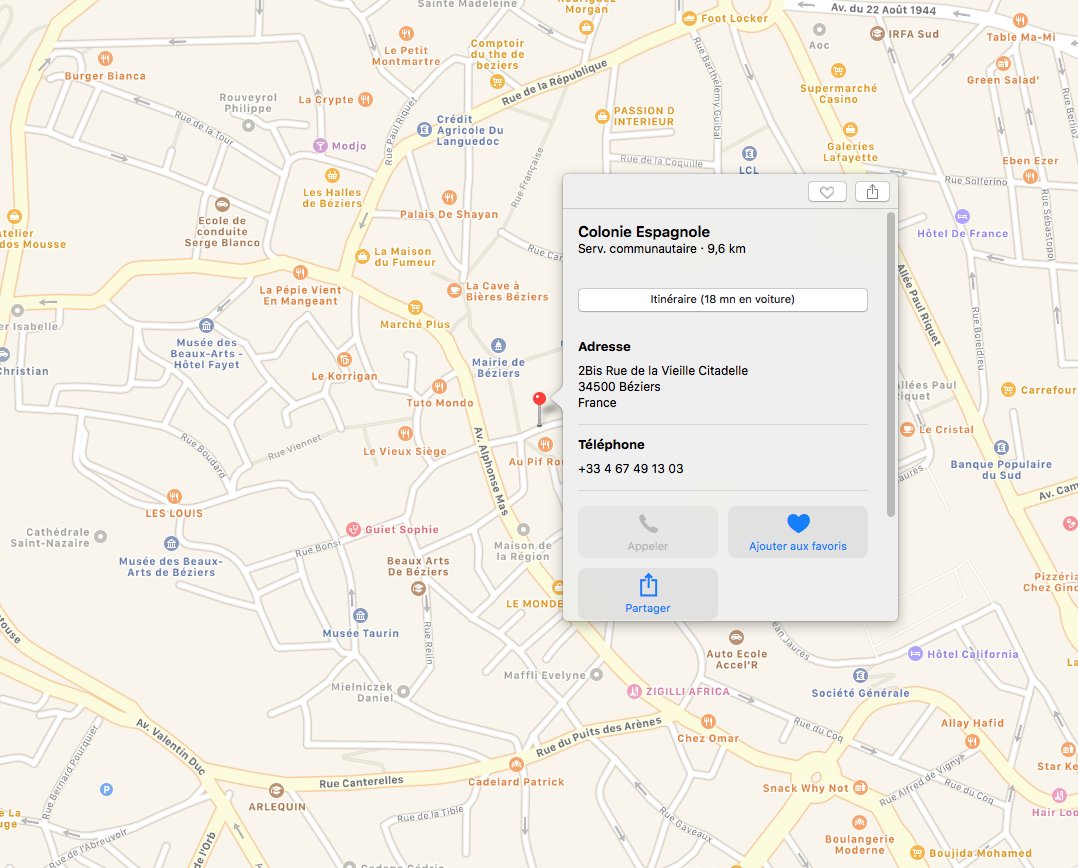Viewport: 1078px width, 868px height.
Task: Select the Marché Plus shop icon
Action: (415, 307)
